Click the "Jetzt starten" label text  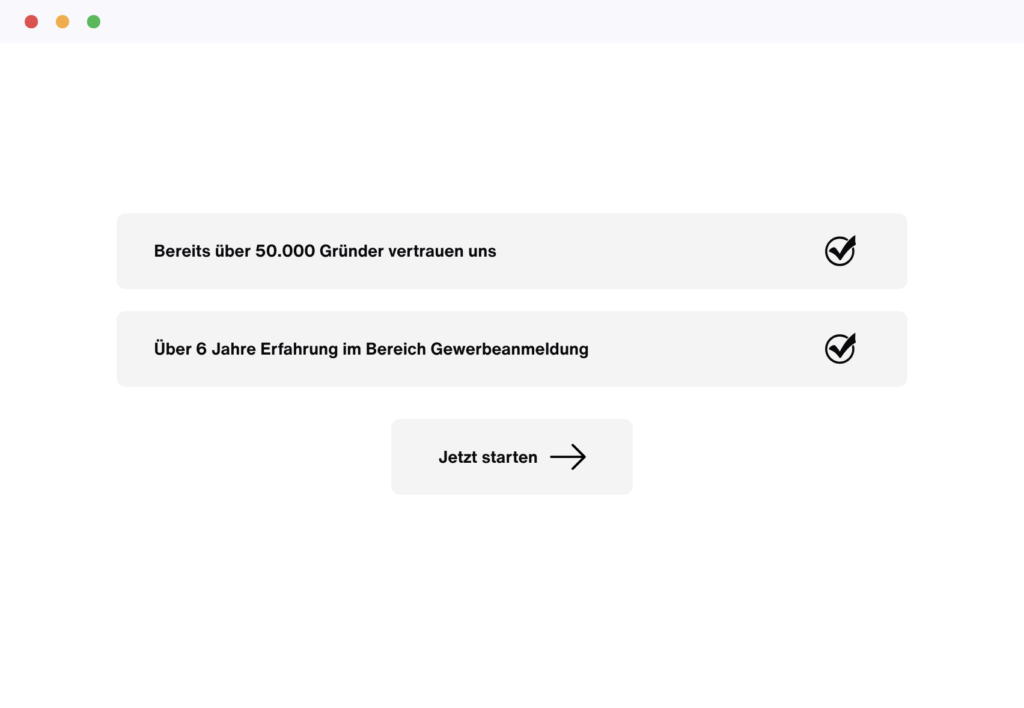click(x=488, y=457)
